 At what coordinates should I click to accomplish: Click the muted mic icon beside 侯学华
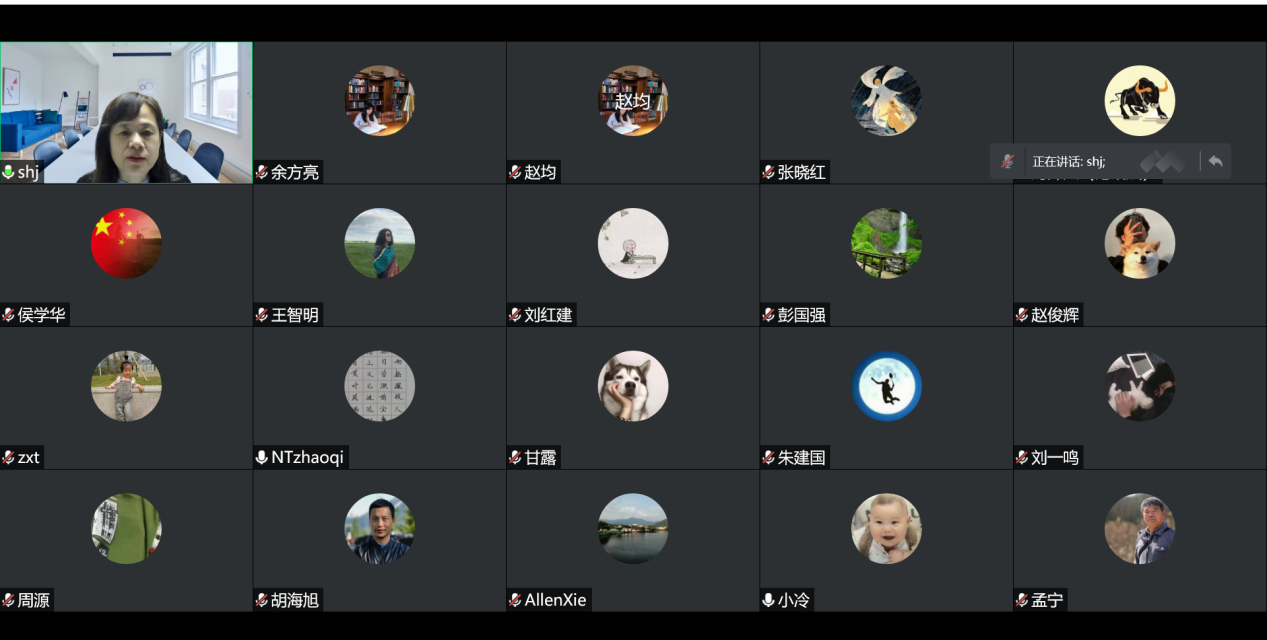pos(9,316)
